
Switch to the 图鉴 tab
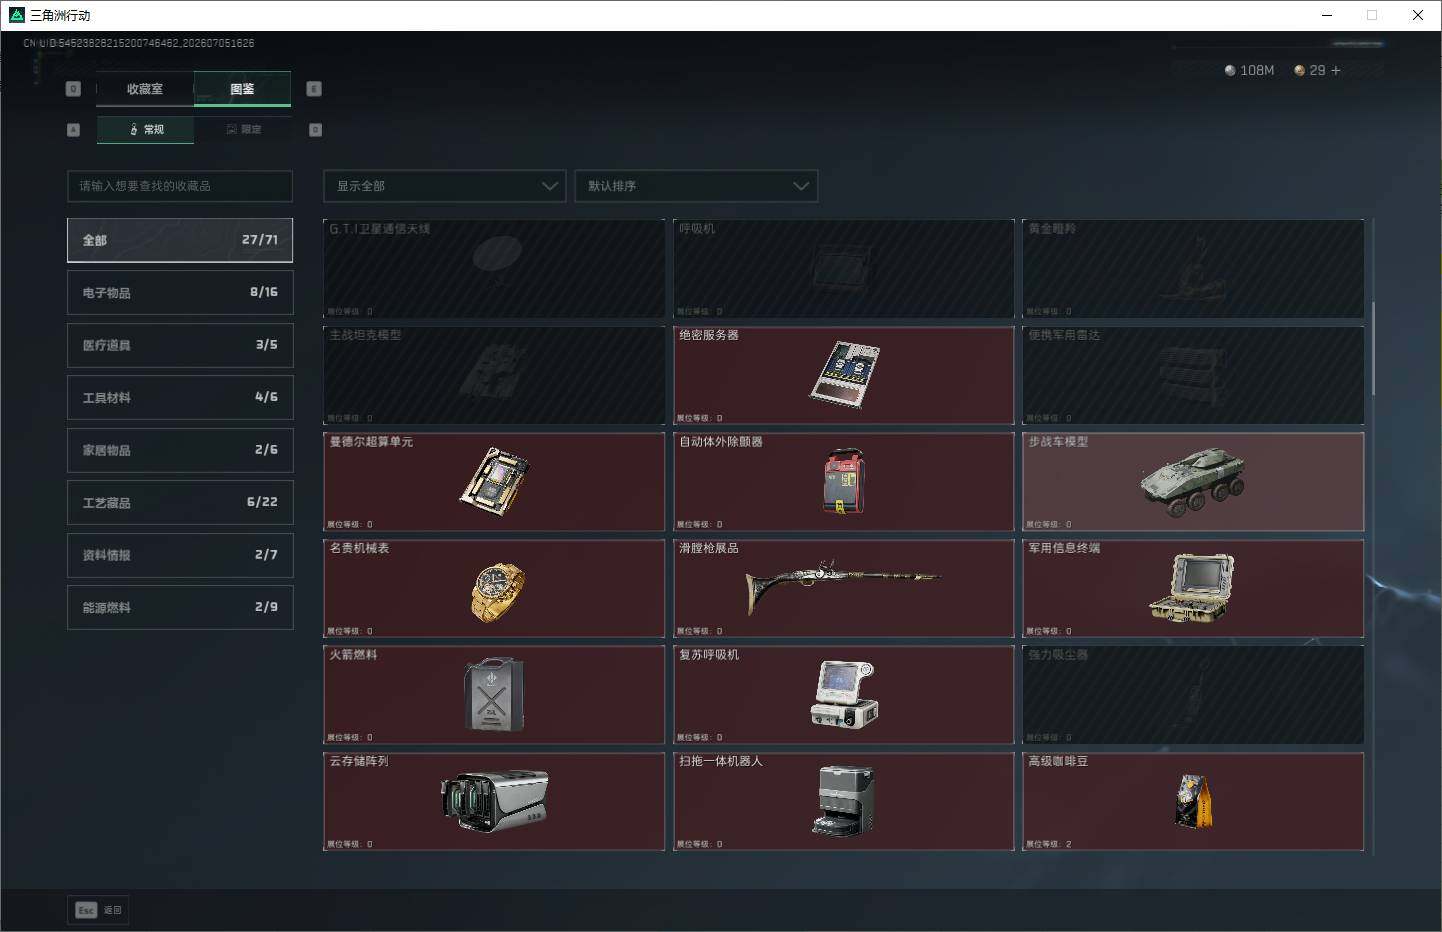click(242, 89)
